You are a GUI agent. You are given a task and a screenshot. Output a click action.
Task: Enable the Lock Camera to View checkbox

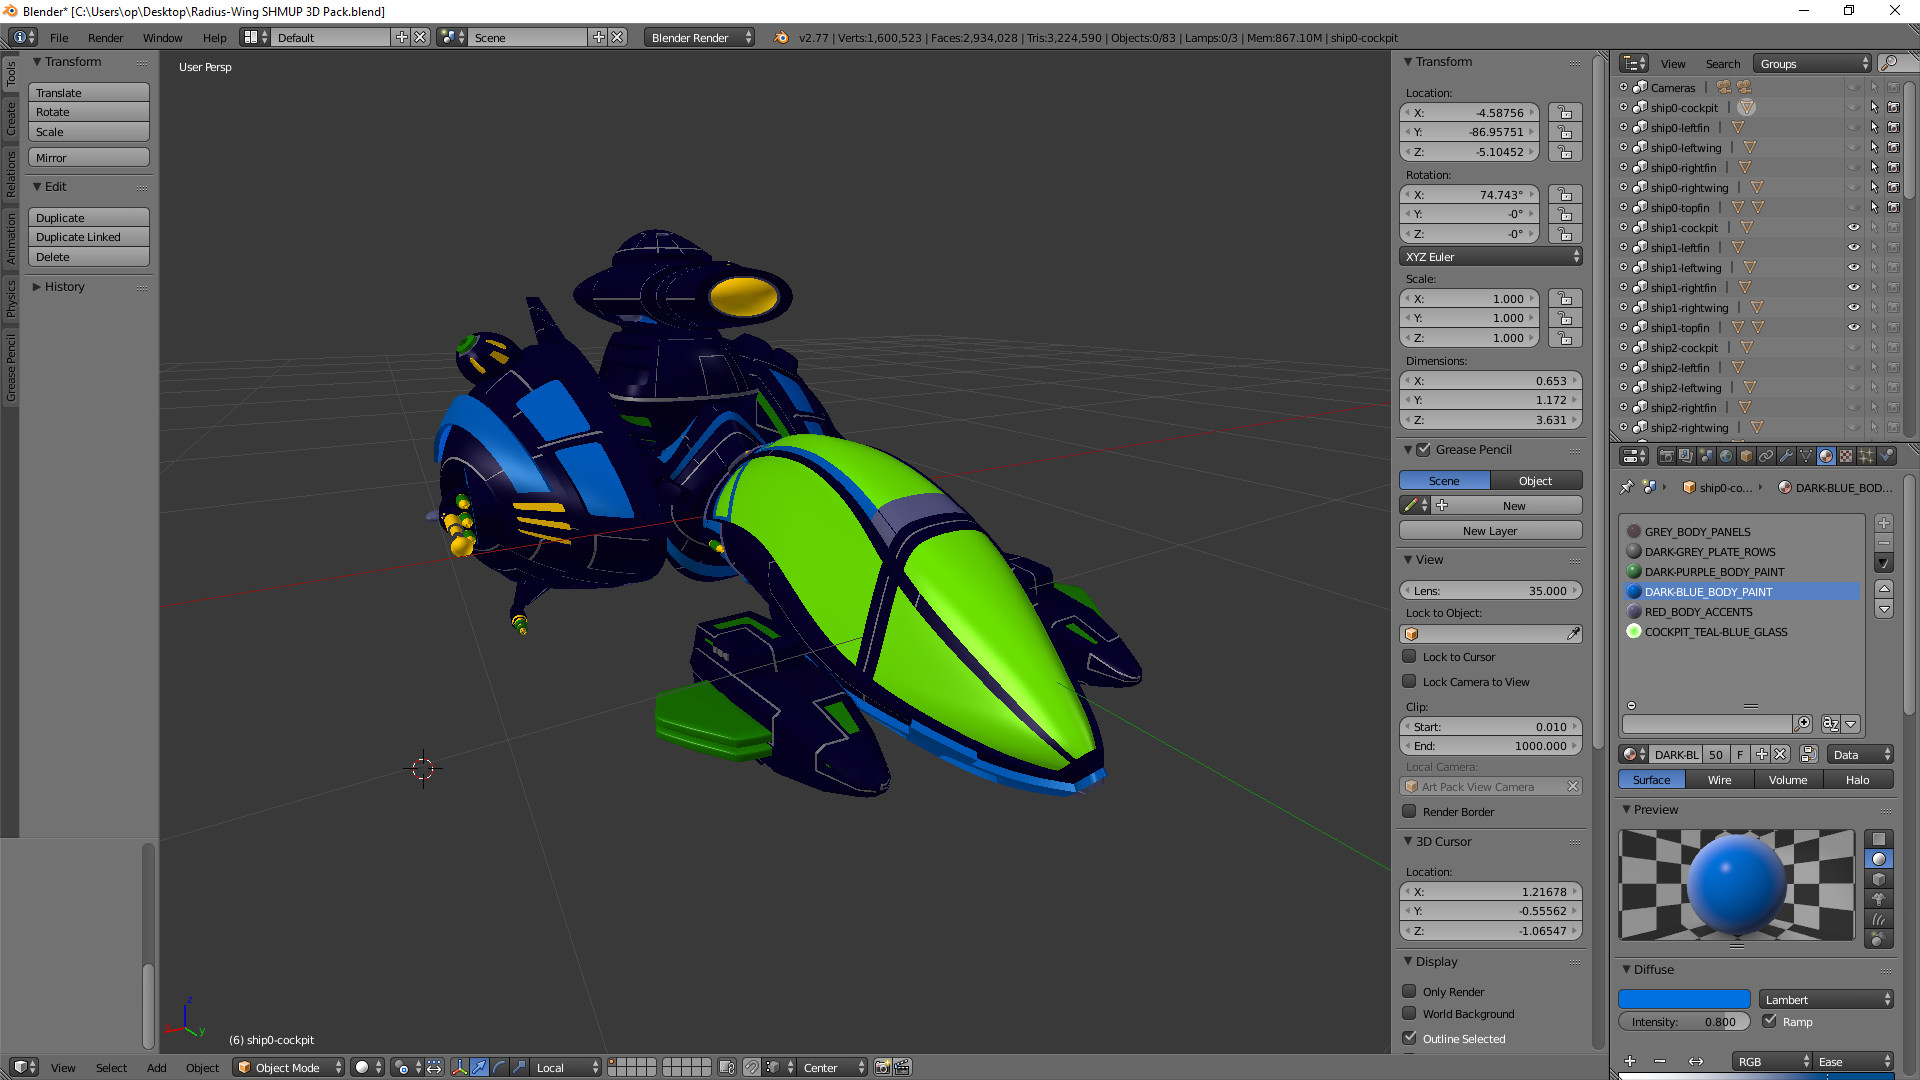1410,681
